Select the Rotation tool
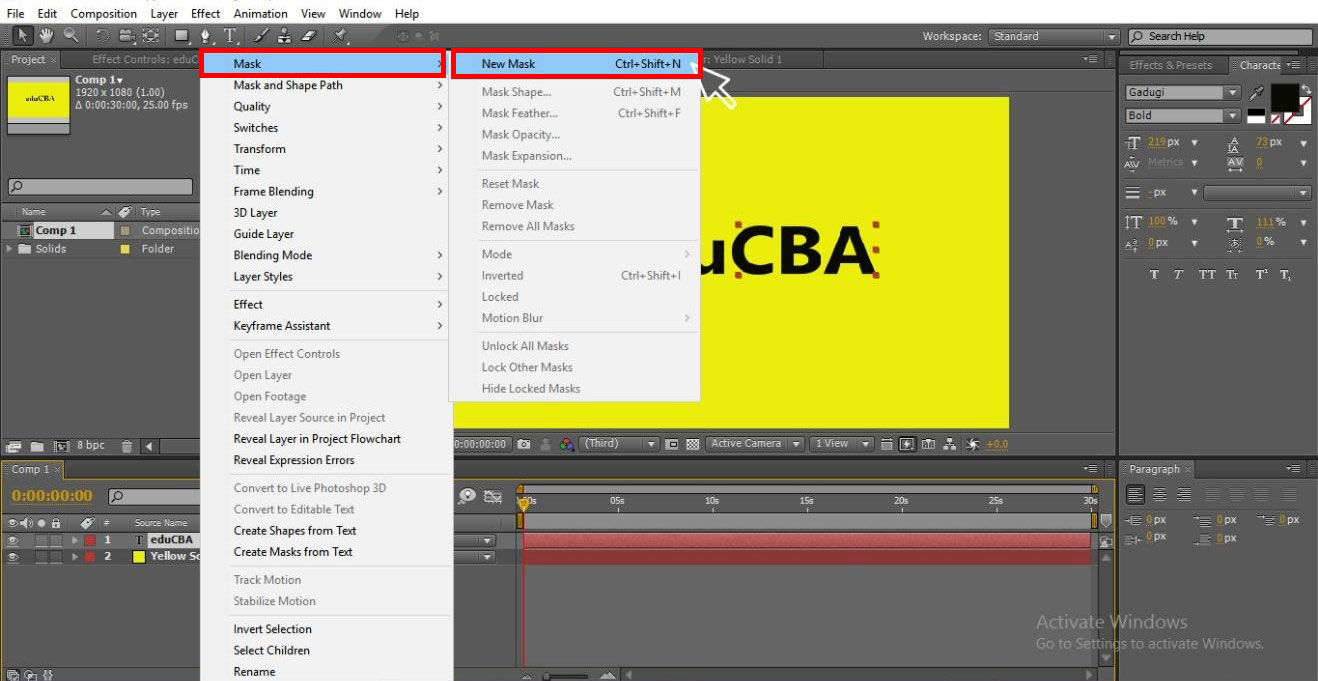This screenshot has width=1318, height=681. [103, 36]
